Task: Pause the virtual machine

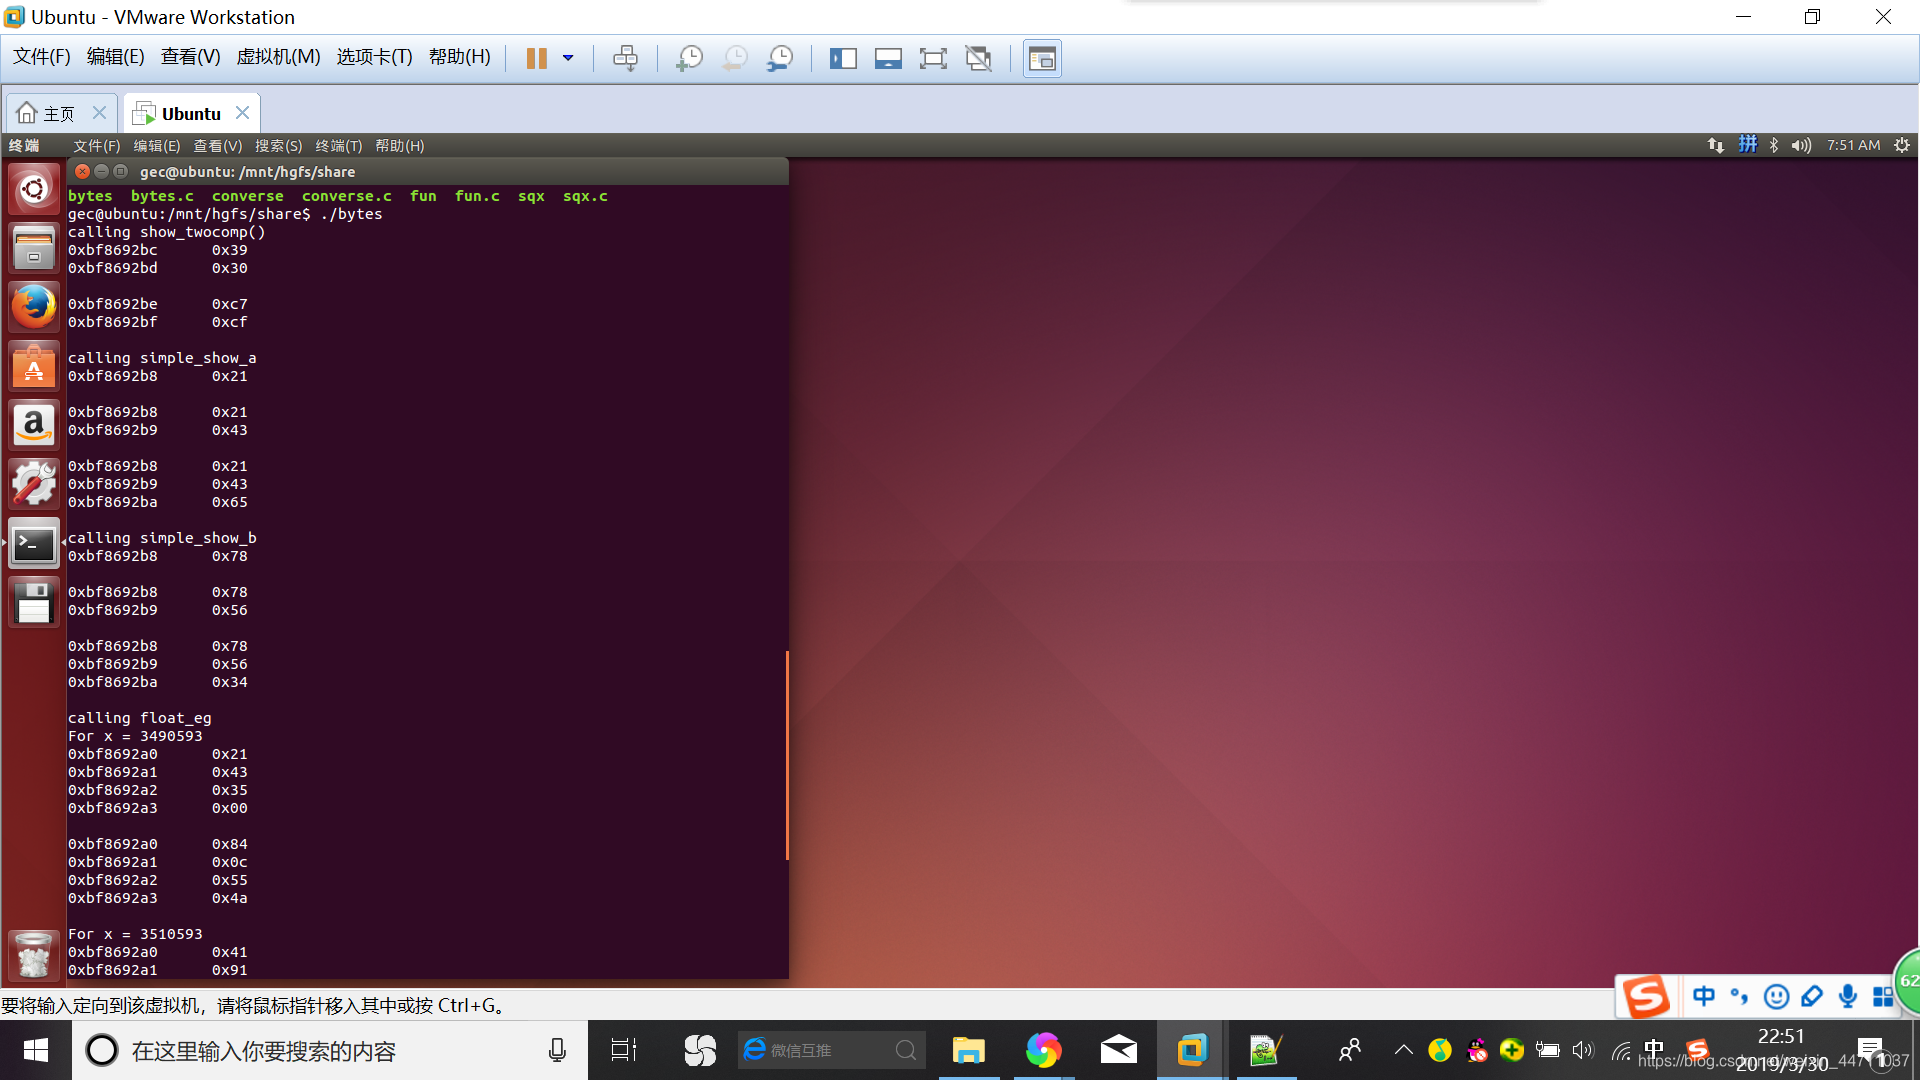Action: tap(537, 58)
